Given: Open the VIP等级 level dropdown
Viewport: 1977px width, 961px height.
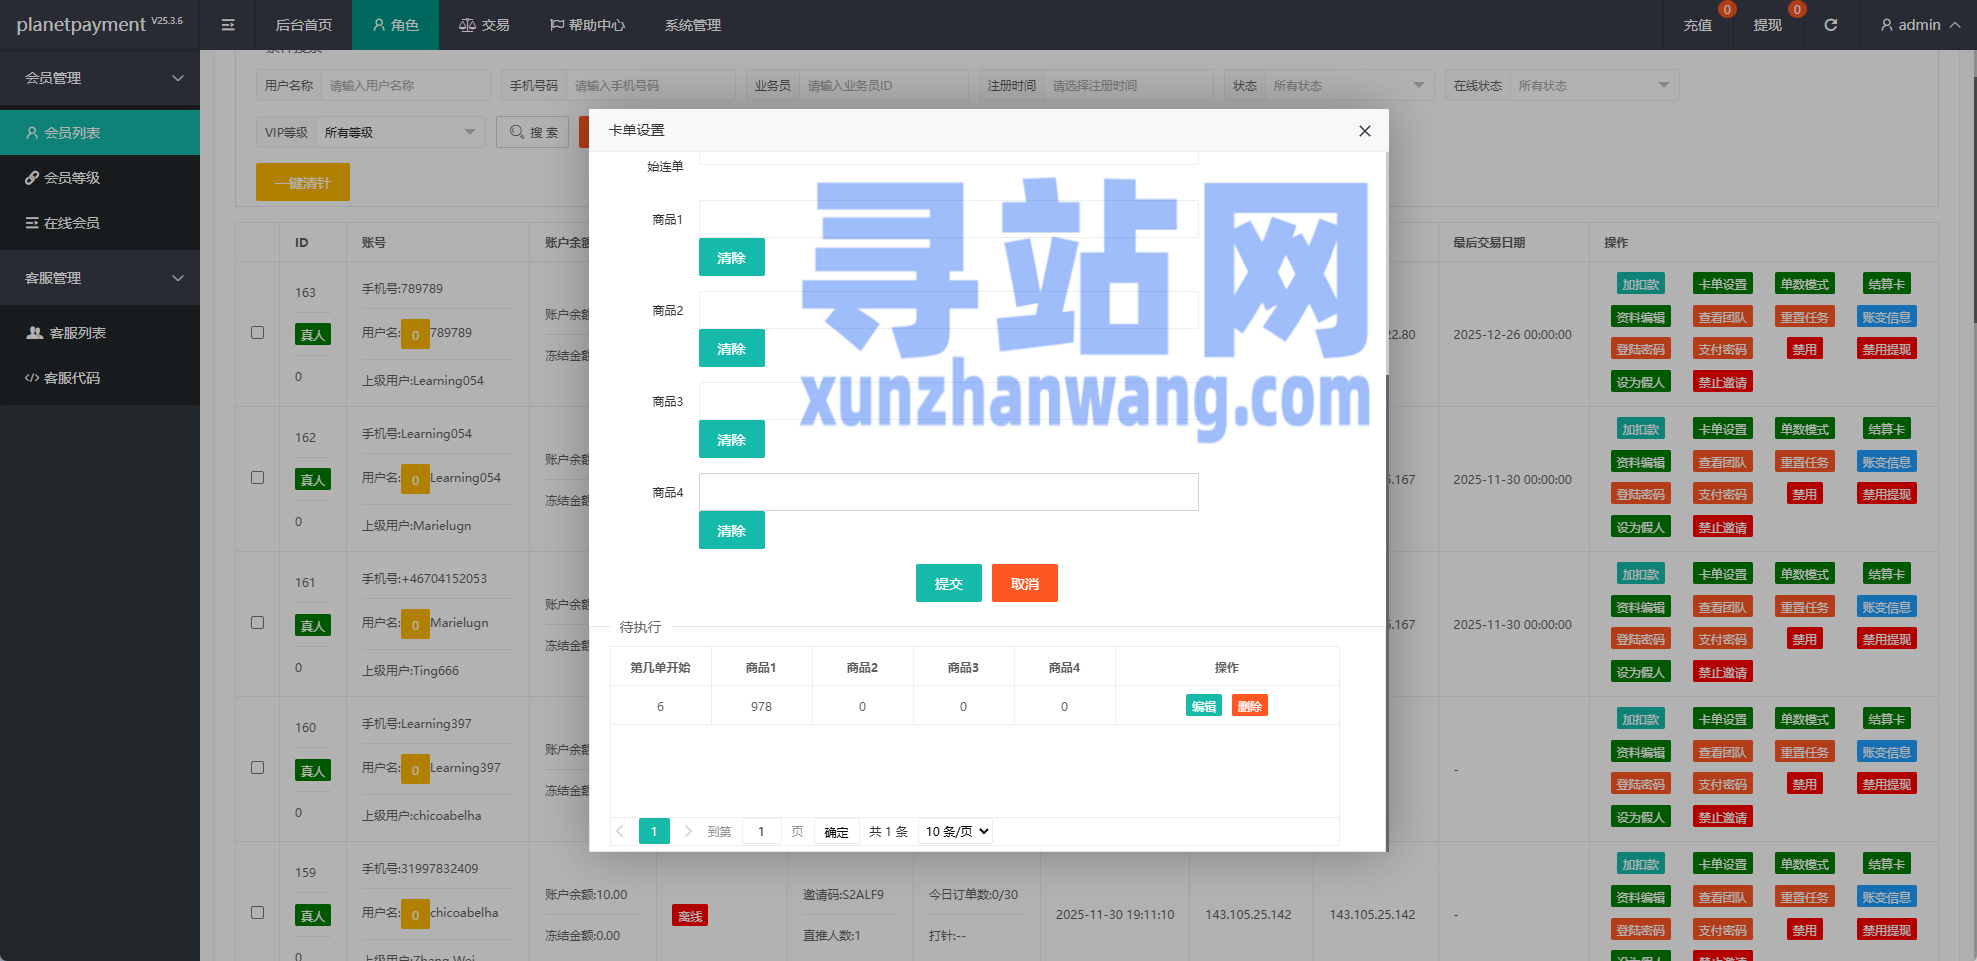Looking at the screenshot, I should (398, 131).
